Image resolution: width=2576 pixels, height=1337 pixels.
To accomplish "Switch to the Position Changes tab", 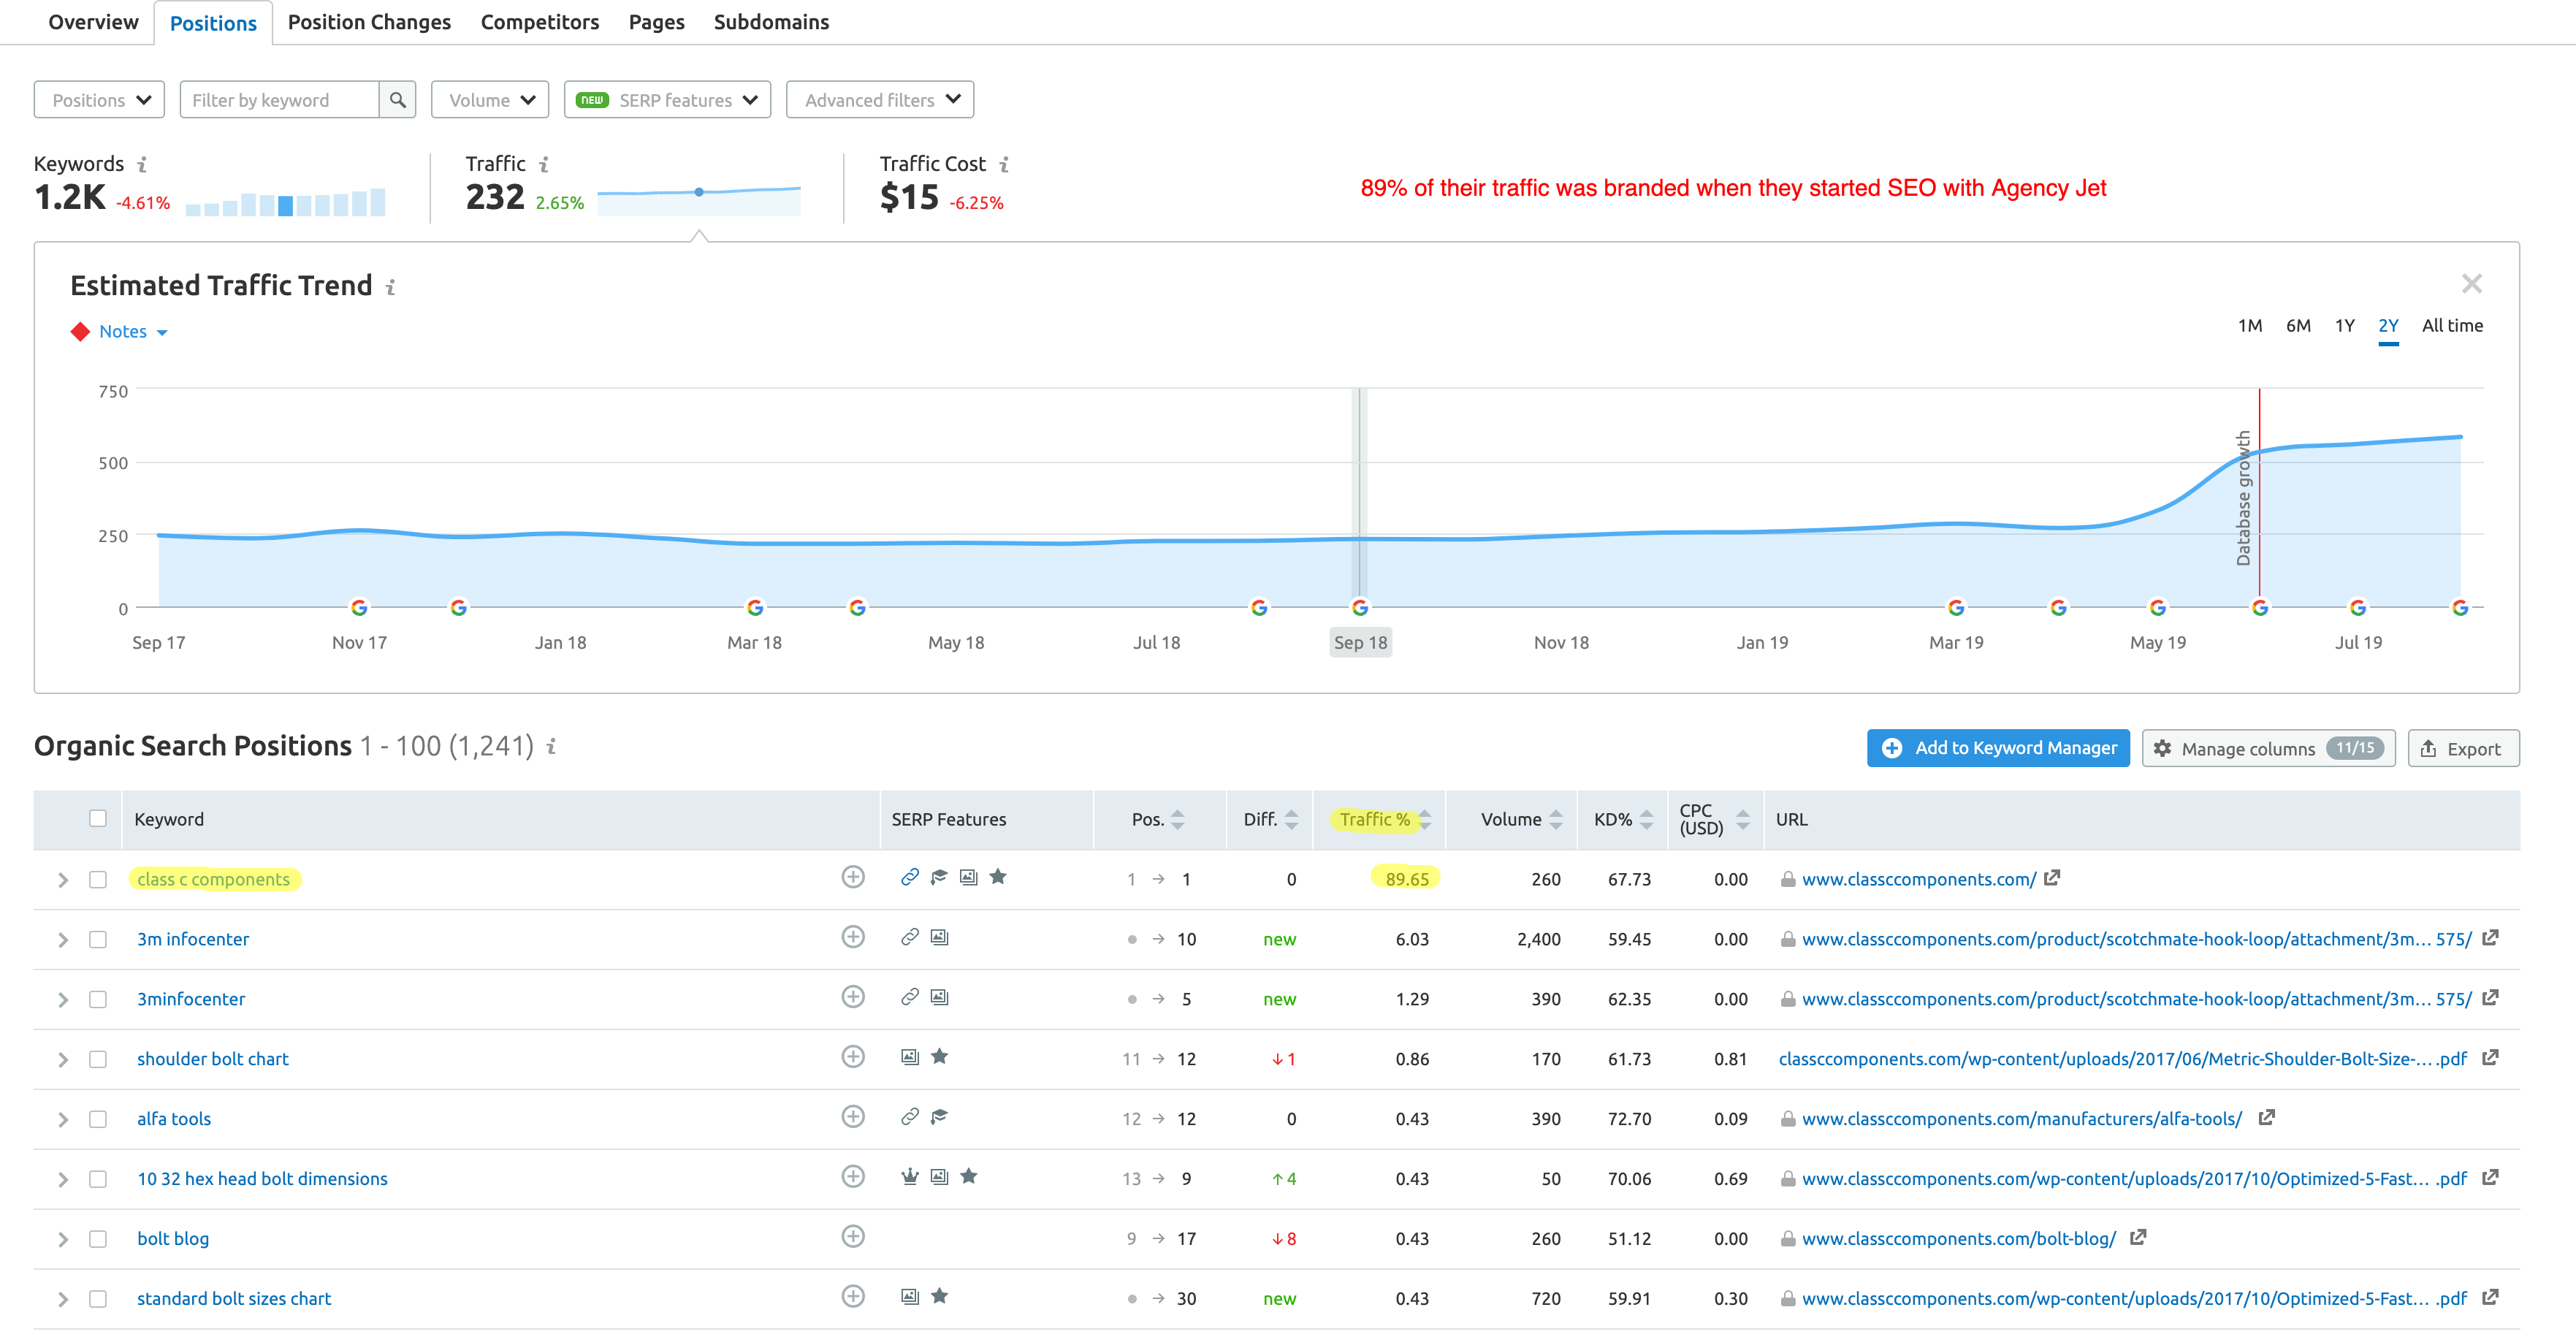I will point(369,22).
